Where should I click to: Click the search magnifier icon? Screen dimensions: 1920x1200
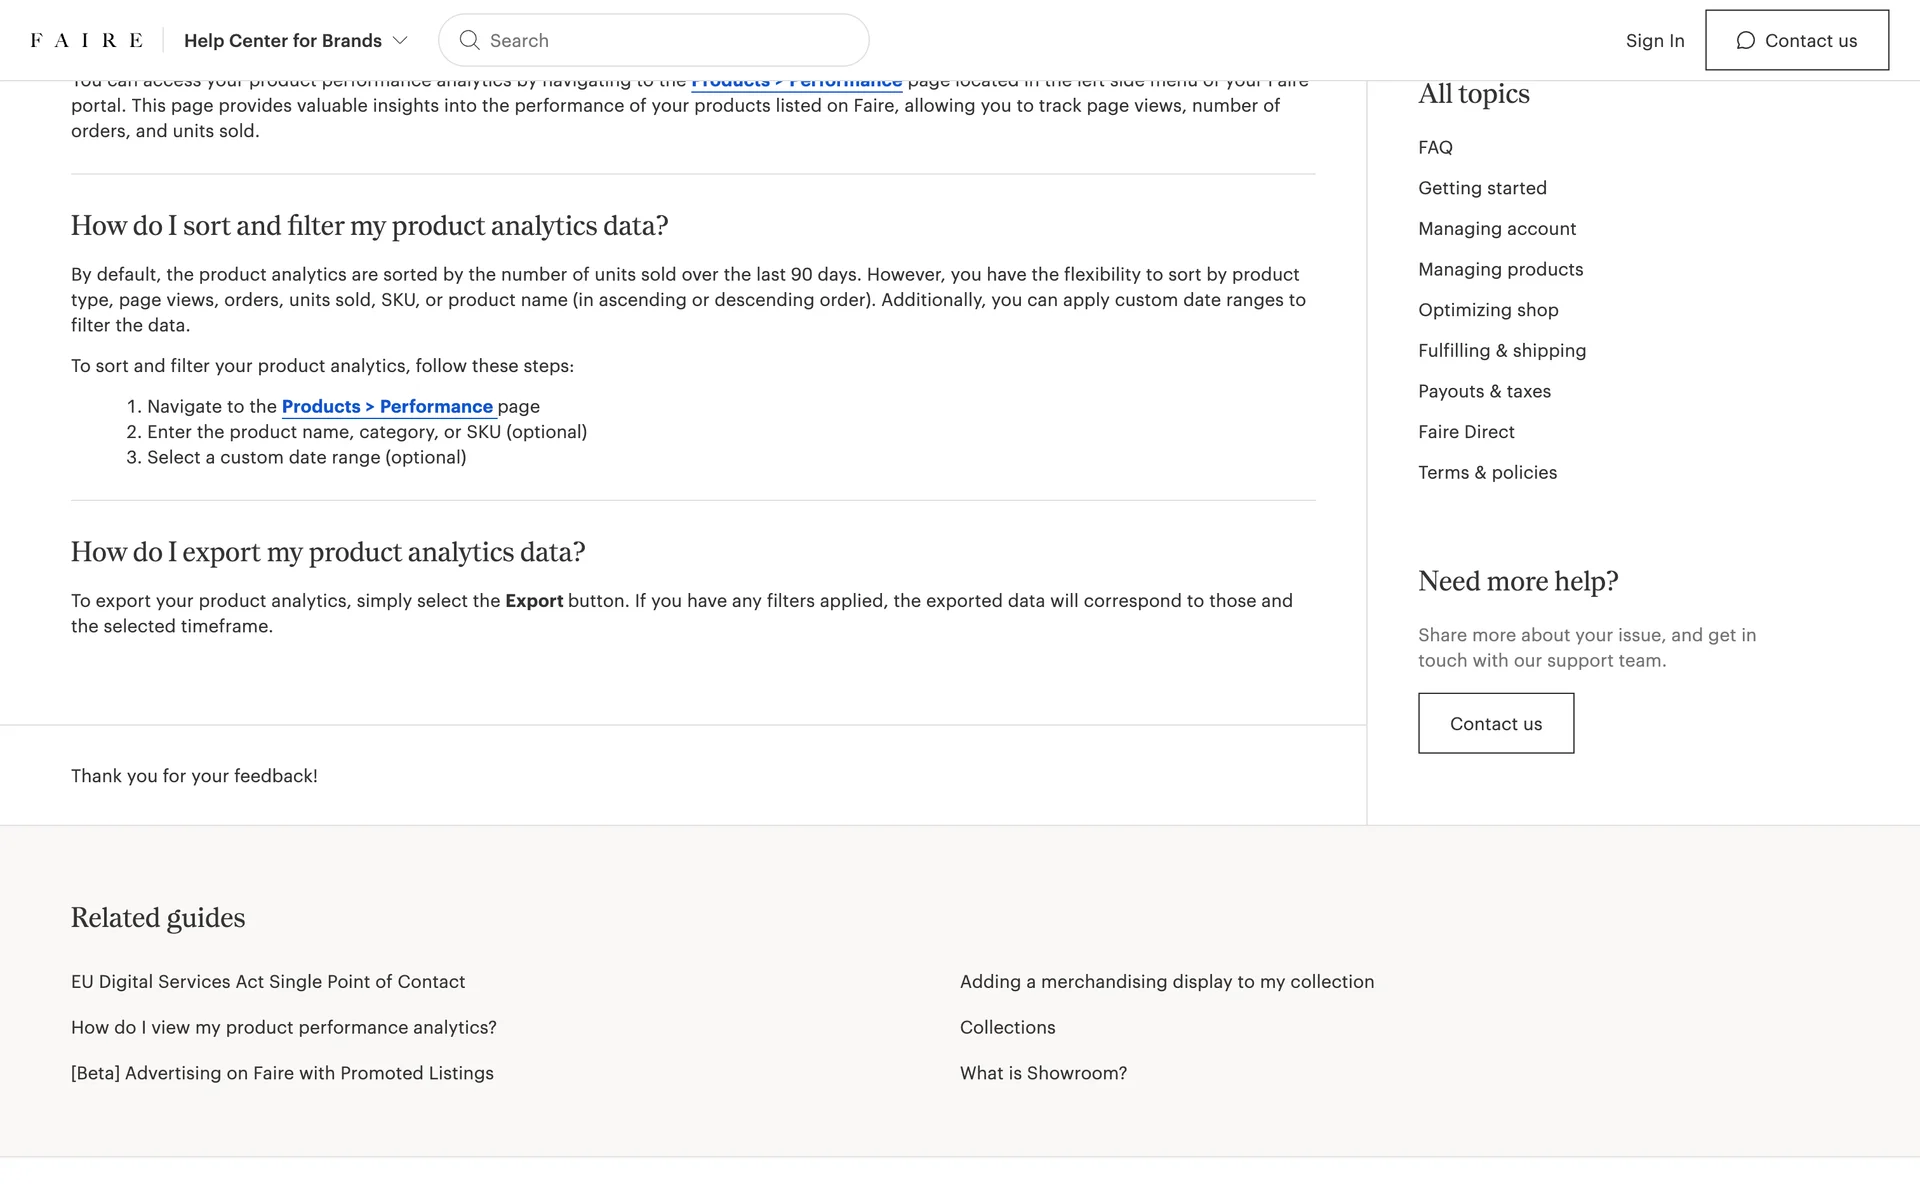coord(469,40)
